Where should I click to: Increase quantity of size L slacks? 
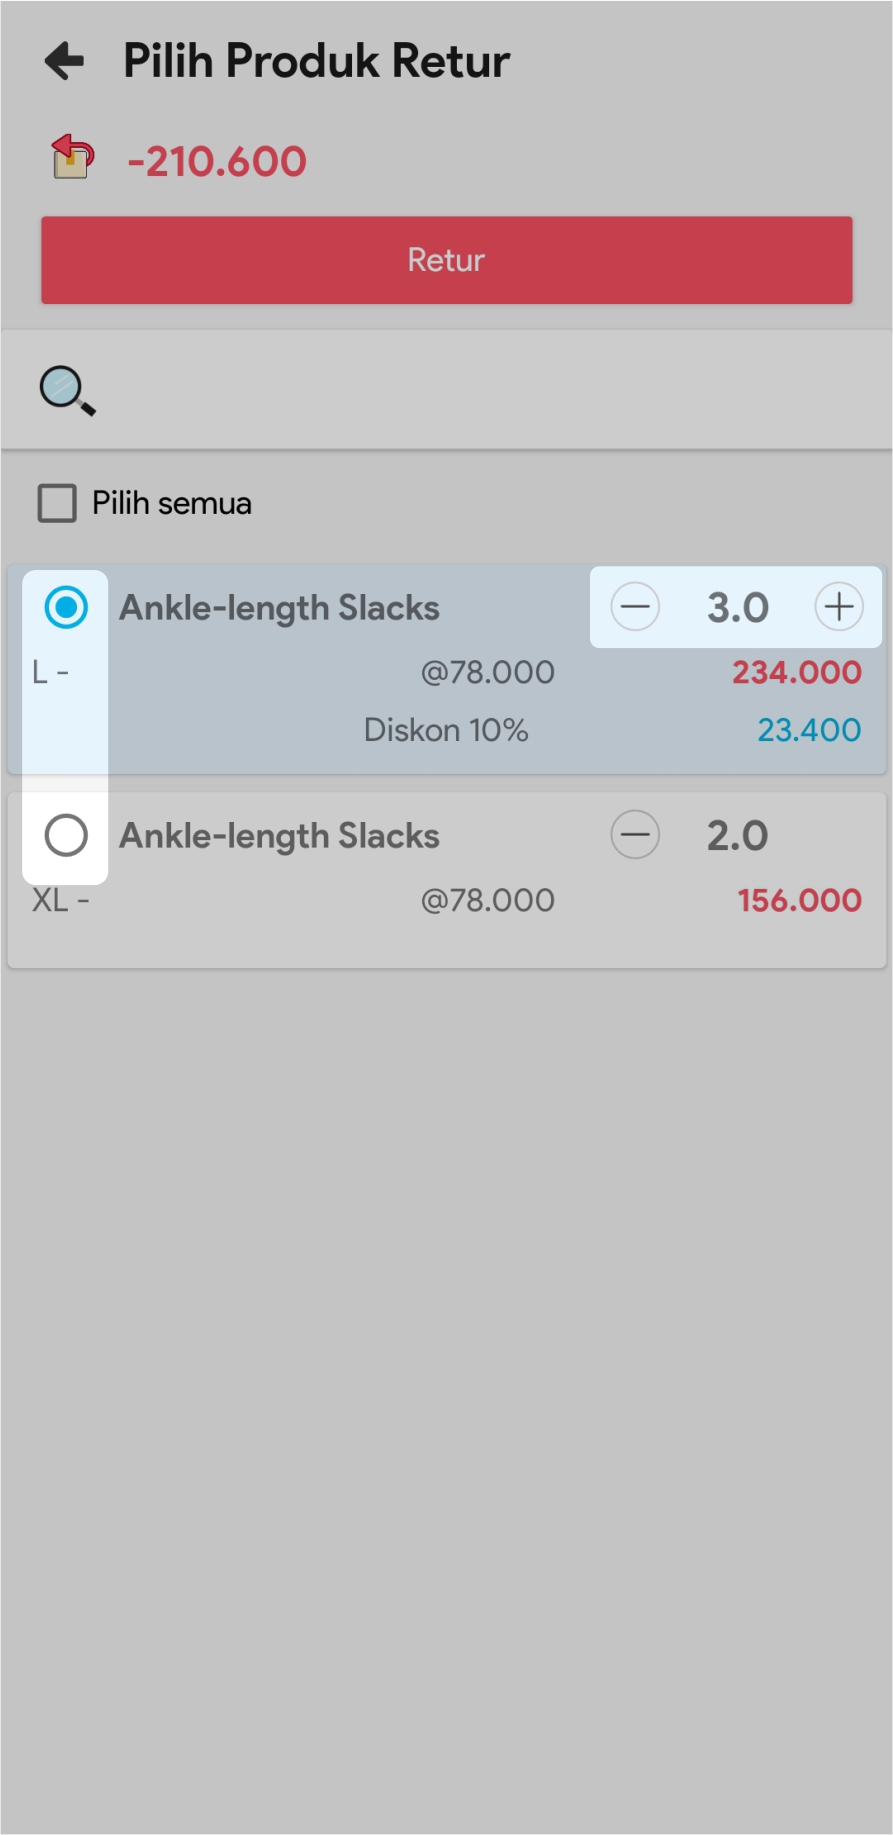[x=839, y=607]
